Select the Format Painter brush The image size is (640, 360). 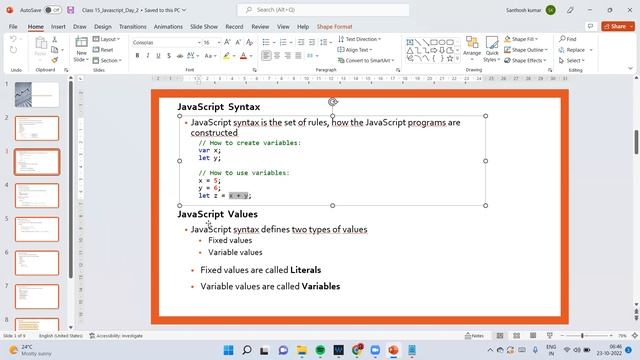(x=54, y=60)
